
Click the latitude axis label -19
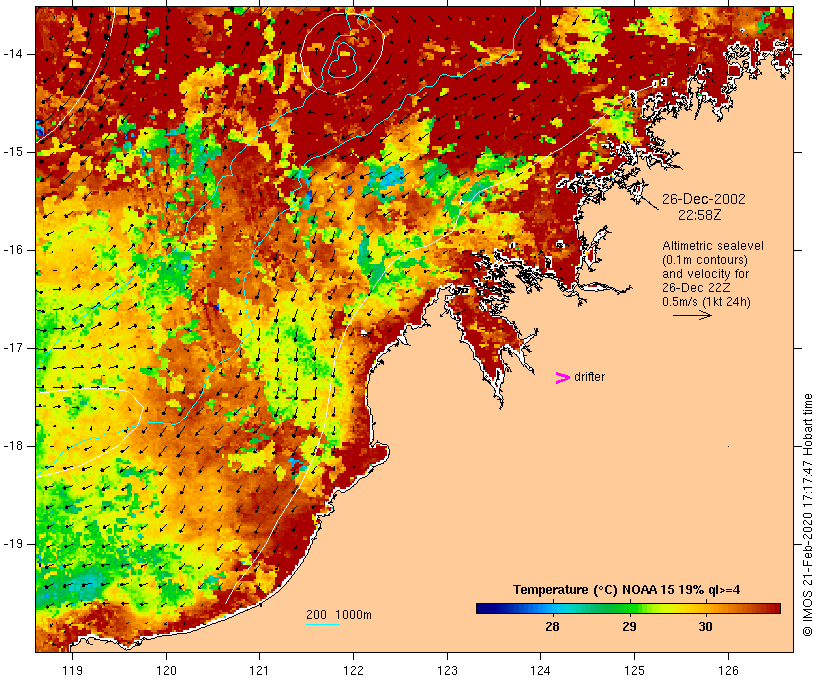12,544
